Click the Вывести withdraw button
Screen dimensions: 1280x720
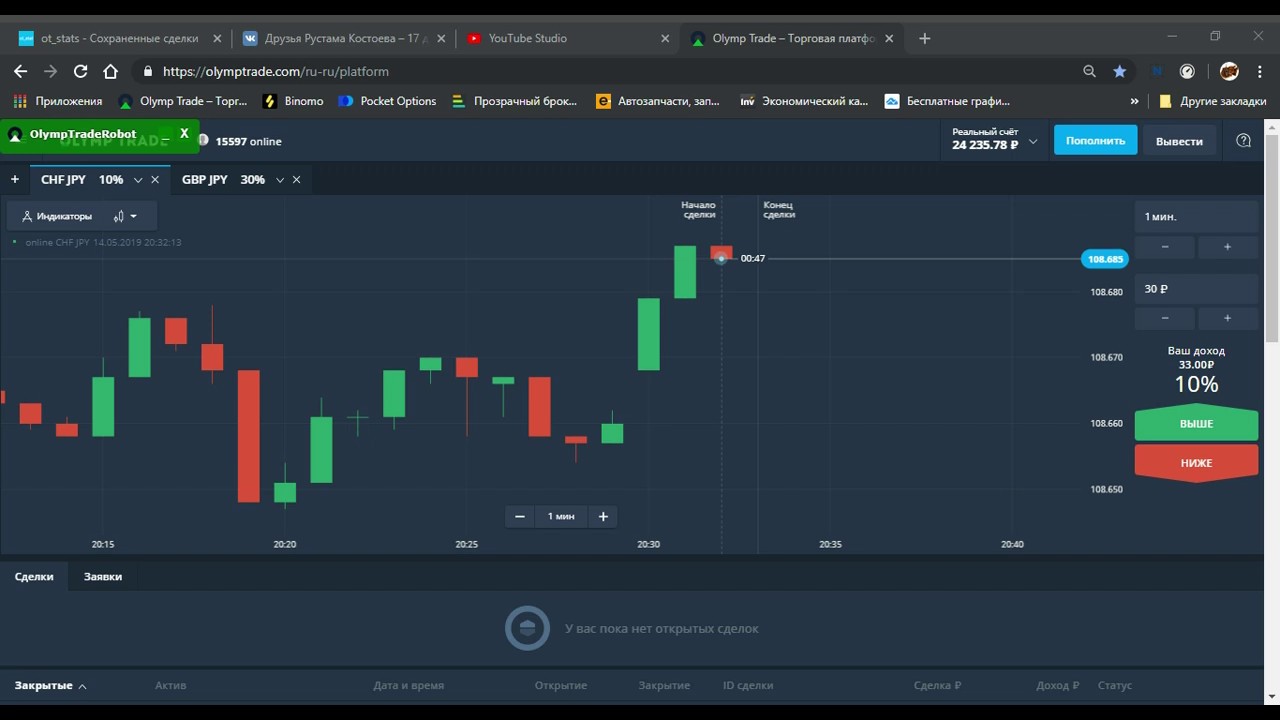[x=1180, y=141]
